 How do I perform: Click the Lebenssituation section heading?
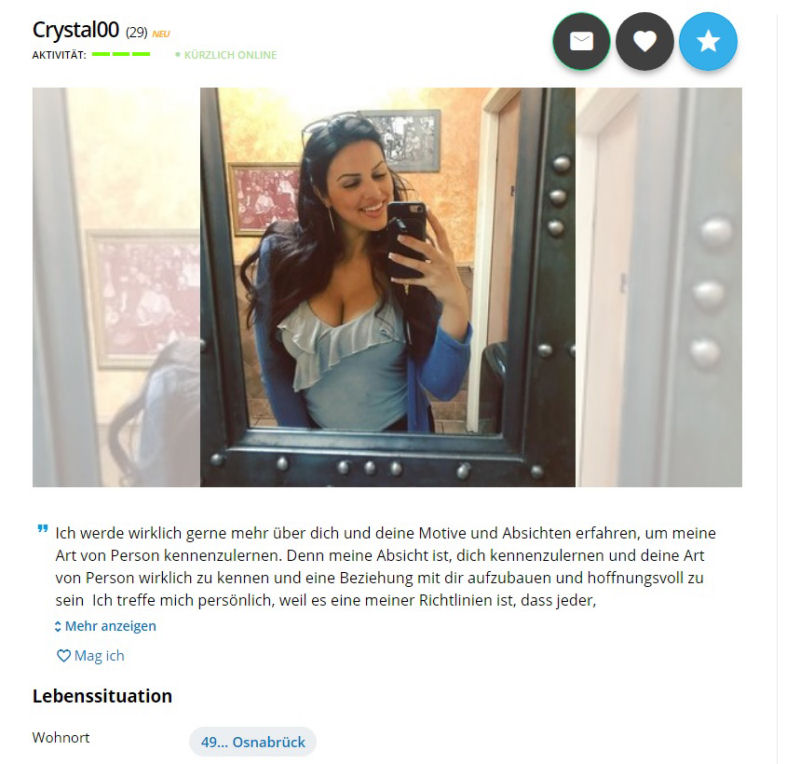coord(102,696)
